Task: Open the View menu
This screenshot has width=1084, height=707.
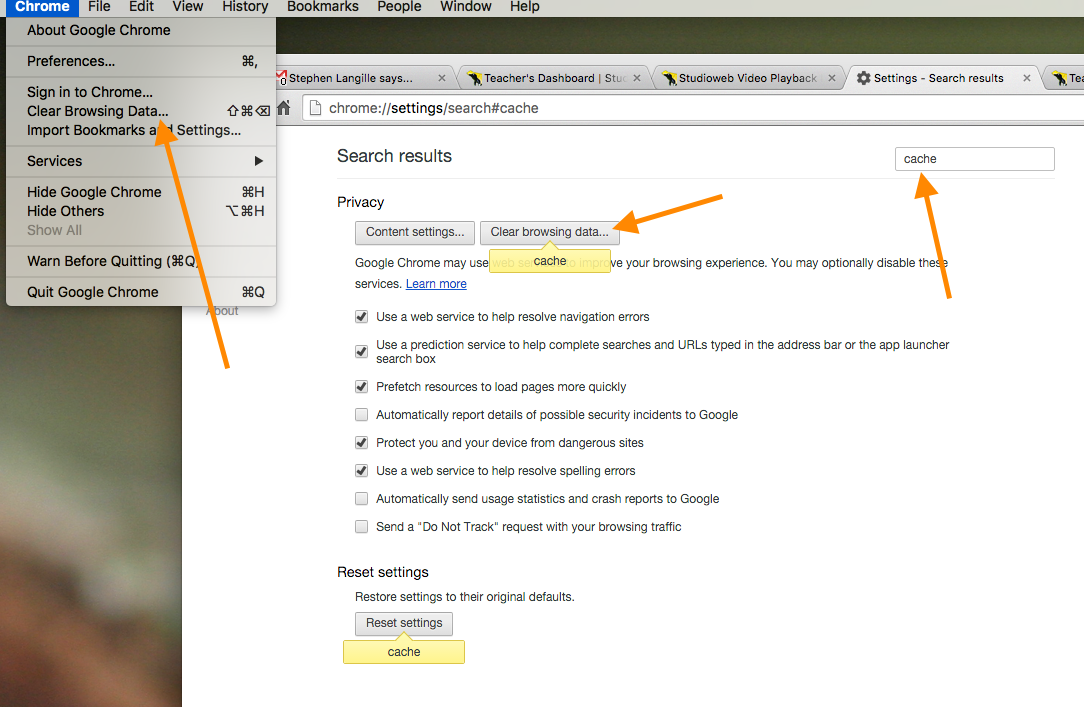Action: tap(187, 7)
